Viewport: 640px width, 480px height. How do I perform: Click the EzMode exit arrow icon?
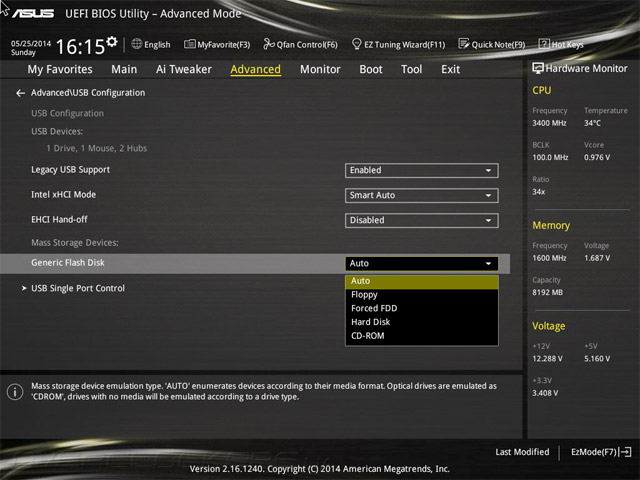coord(625,452)
